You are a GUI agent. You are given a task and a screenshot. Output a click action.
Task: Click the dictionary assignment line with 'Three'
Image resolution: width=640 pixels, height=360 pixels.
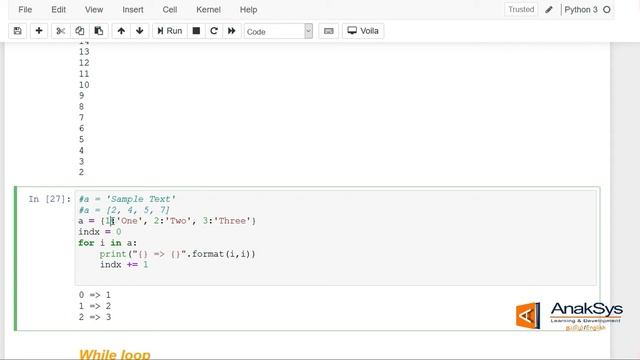click(x=167, y=221)
